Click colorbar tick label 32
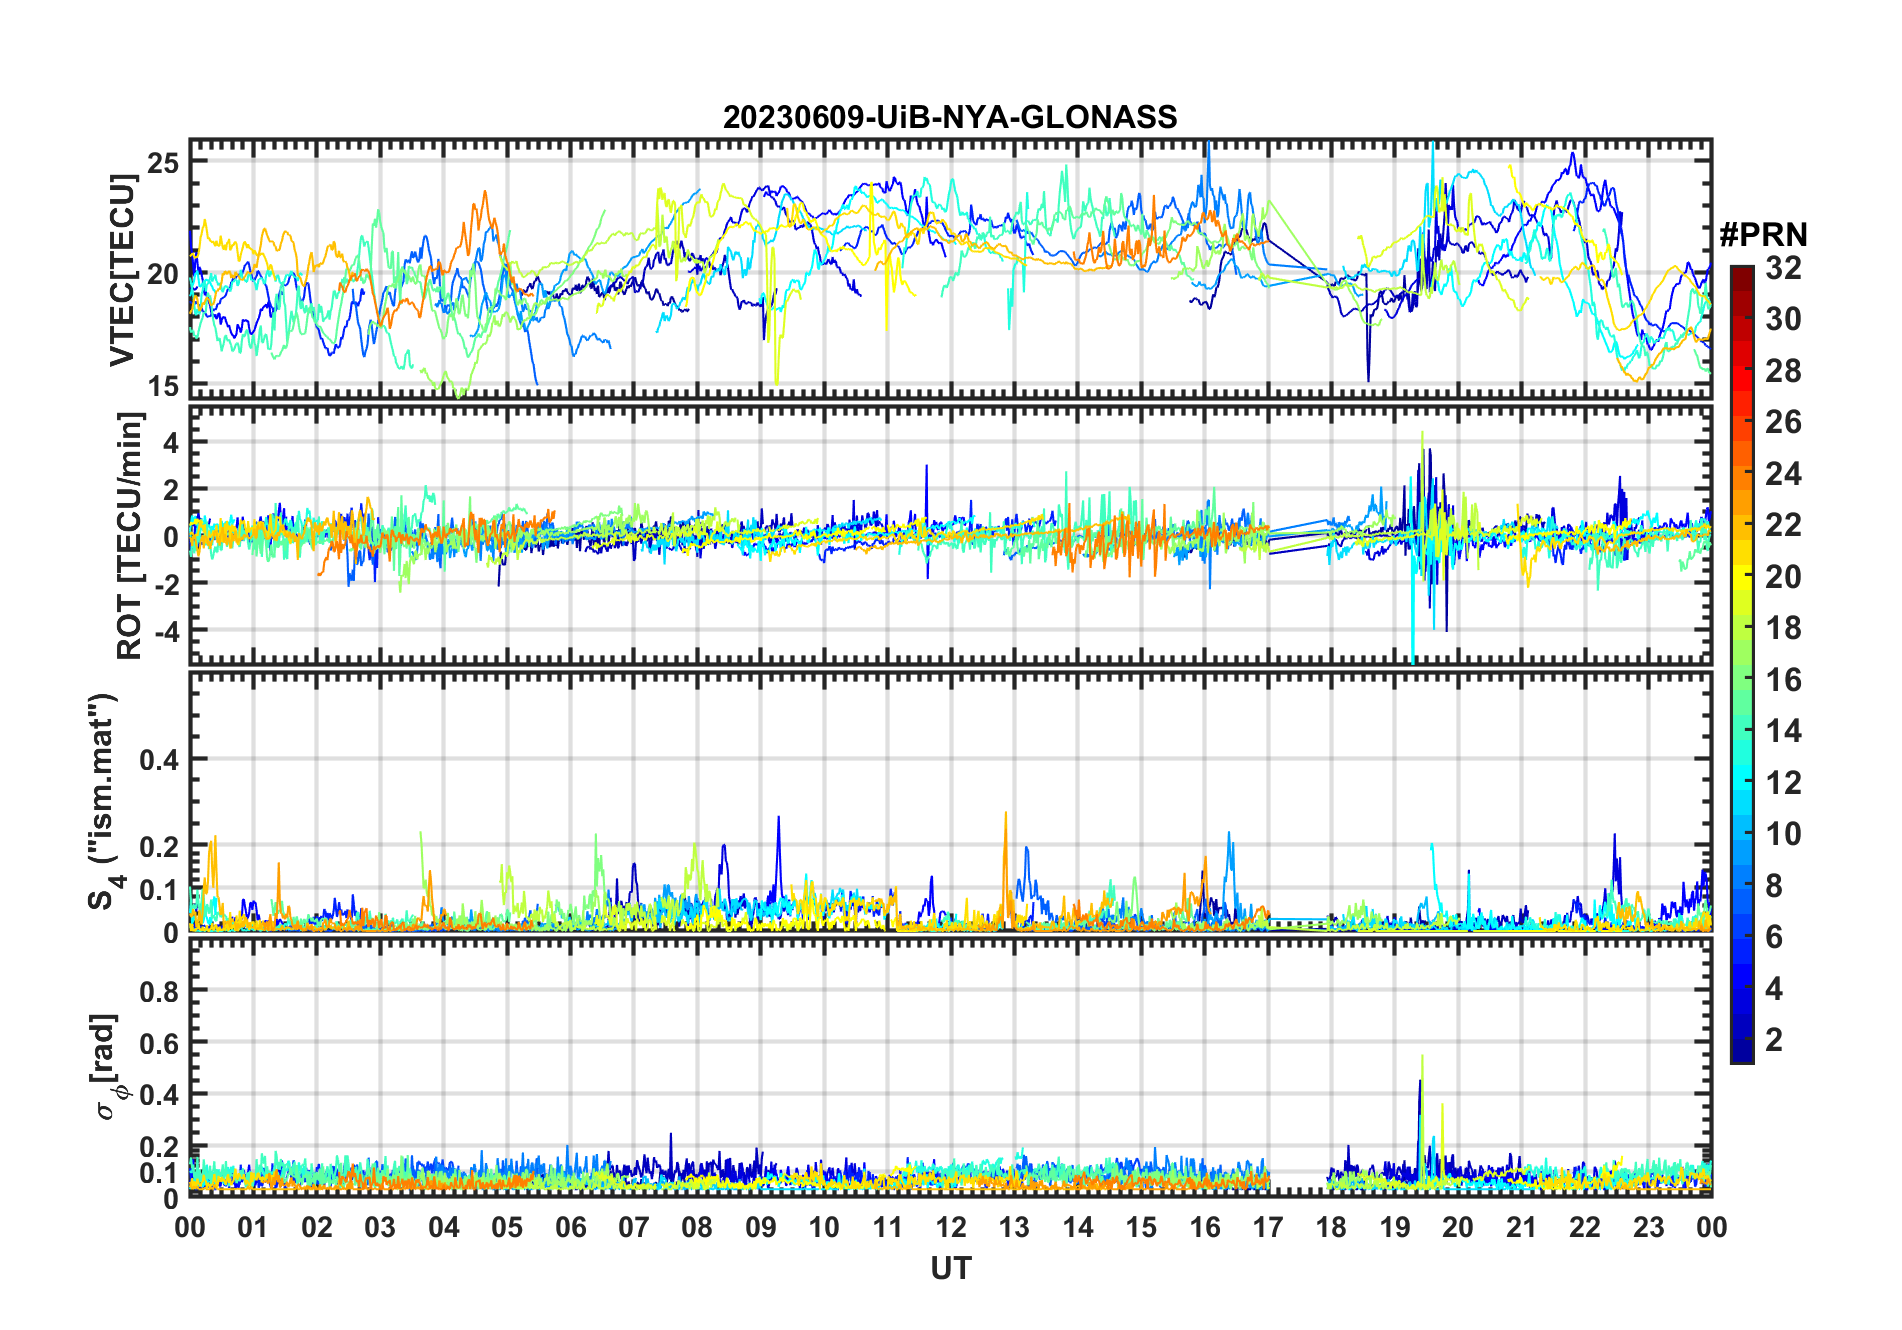The height and width of the screenshot is (1330, 1902). [x=1783, y=268]
